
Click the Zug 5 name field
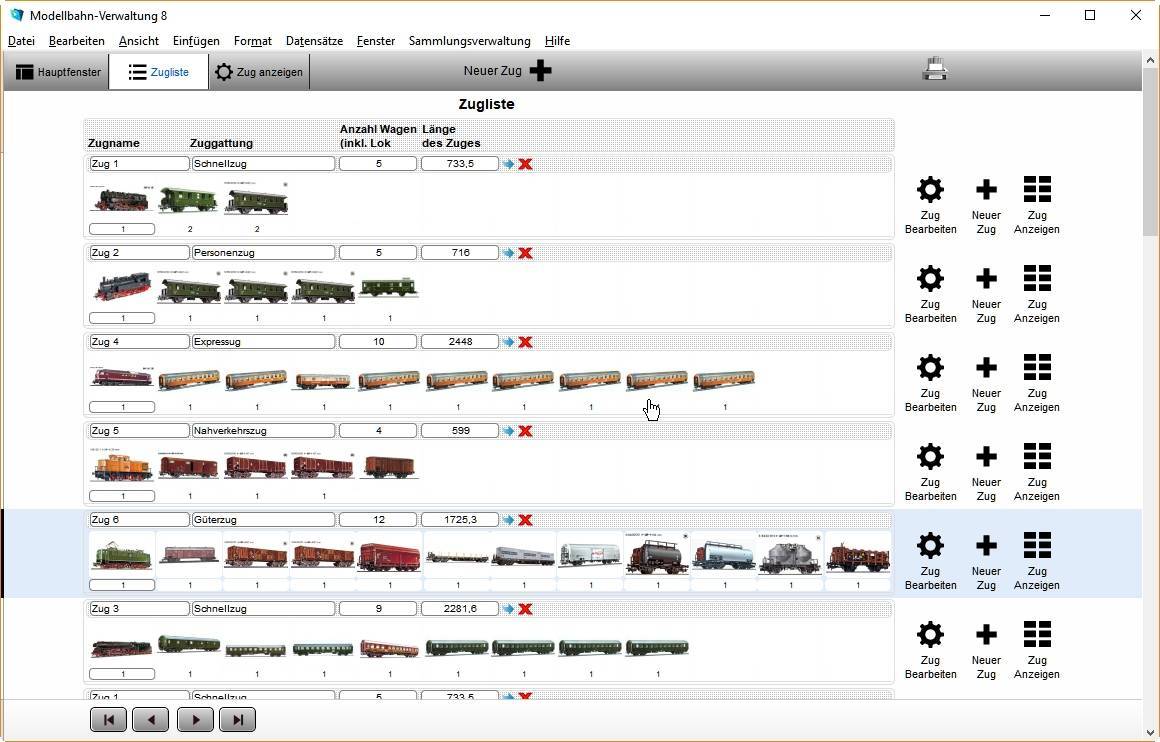(138, 431)
